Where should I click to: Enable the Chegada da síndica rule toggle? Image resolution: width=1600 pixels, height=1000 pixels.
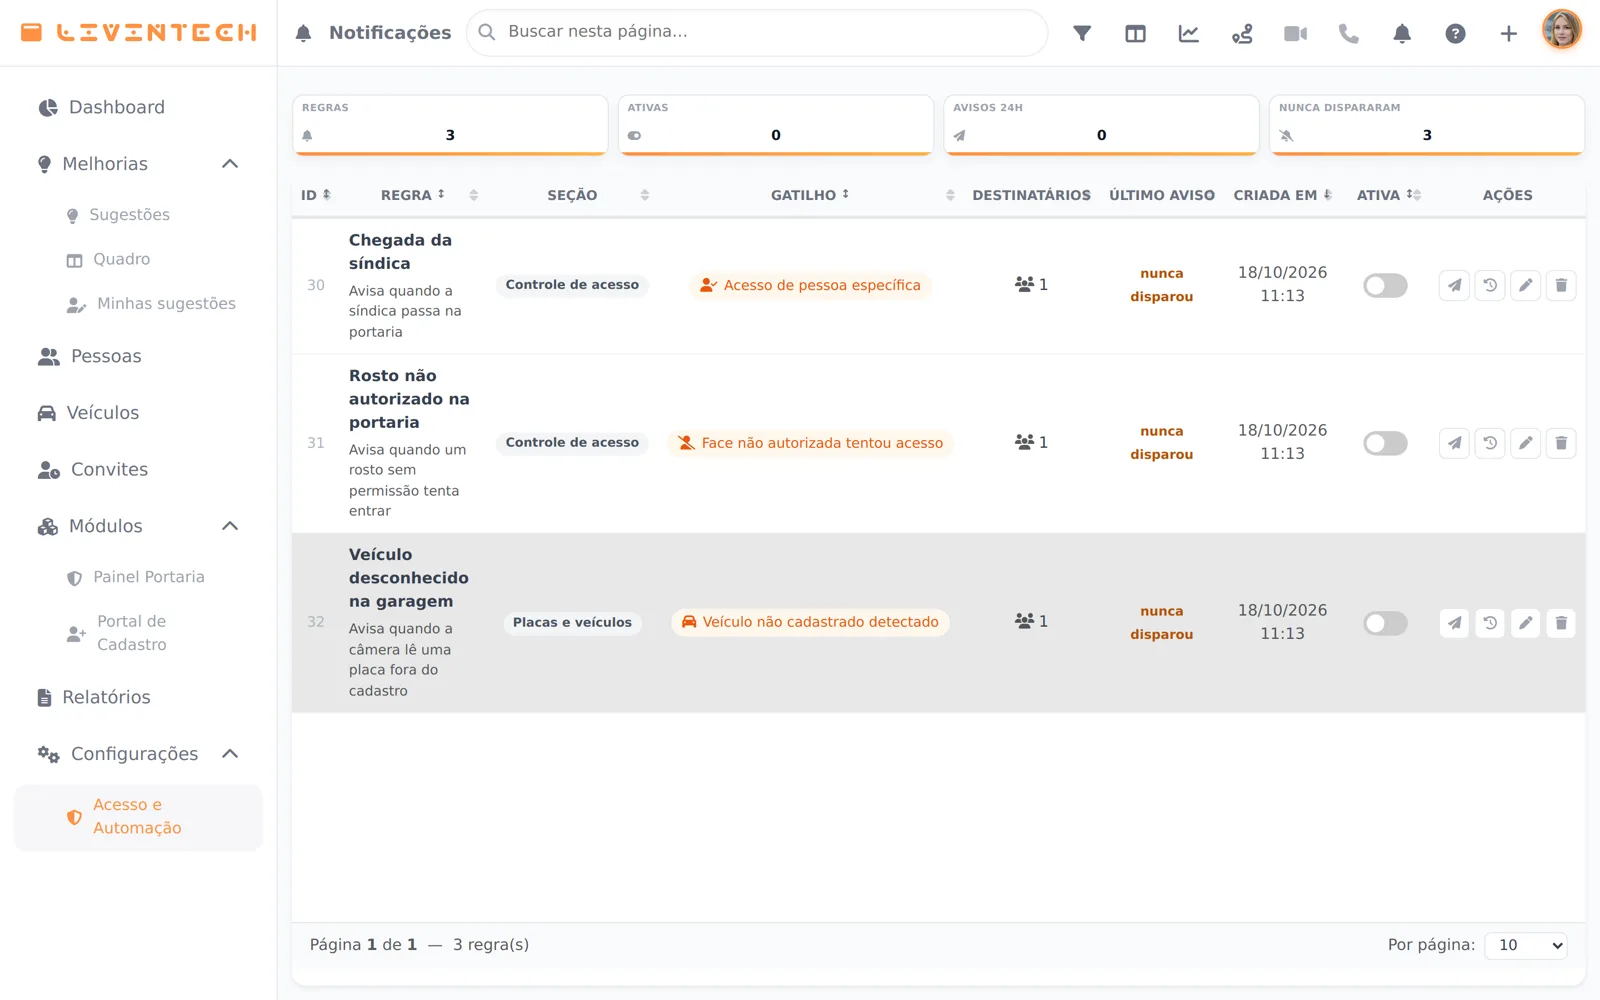click(1386, 285)
